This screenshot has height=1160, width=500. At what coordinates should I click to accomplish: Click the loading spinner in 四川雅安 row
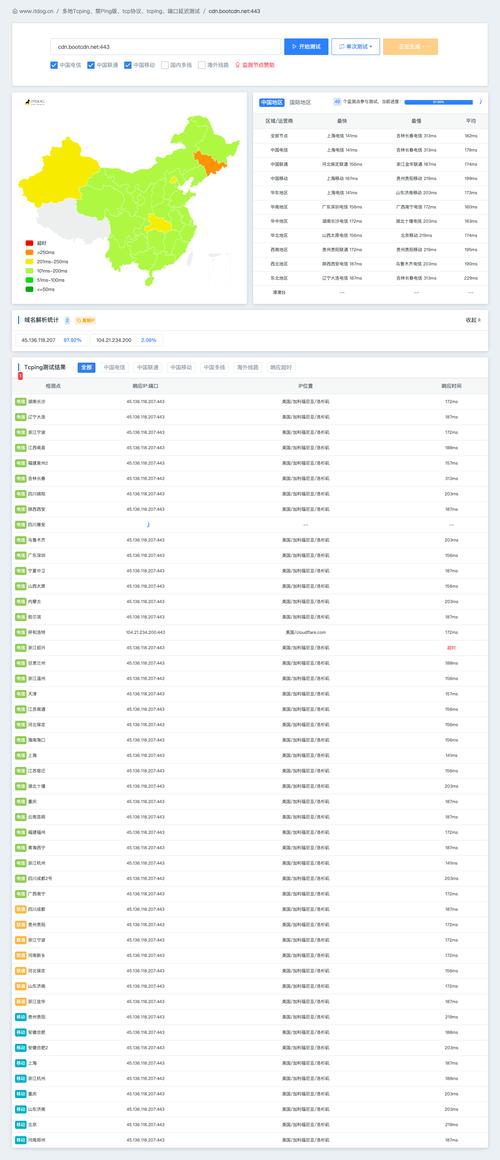click(147, 524)
